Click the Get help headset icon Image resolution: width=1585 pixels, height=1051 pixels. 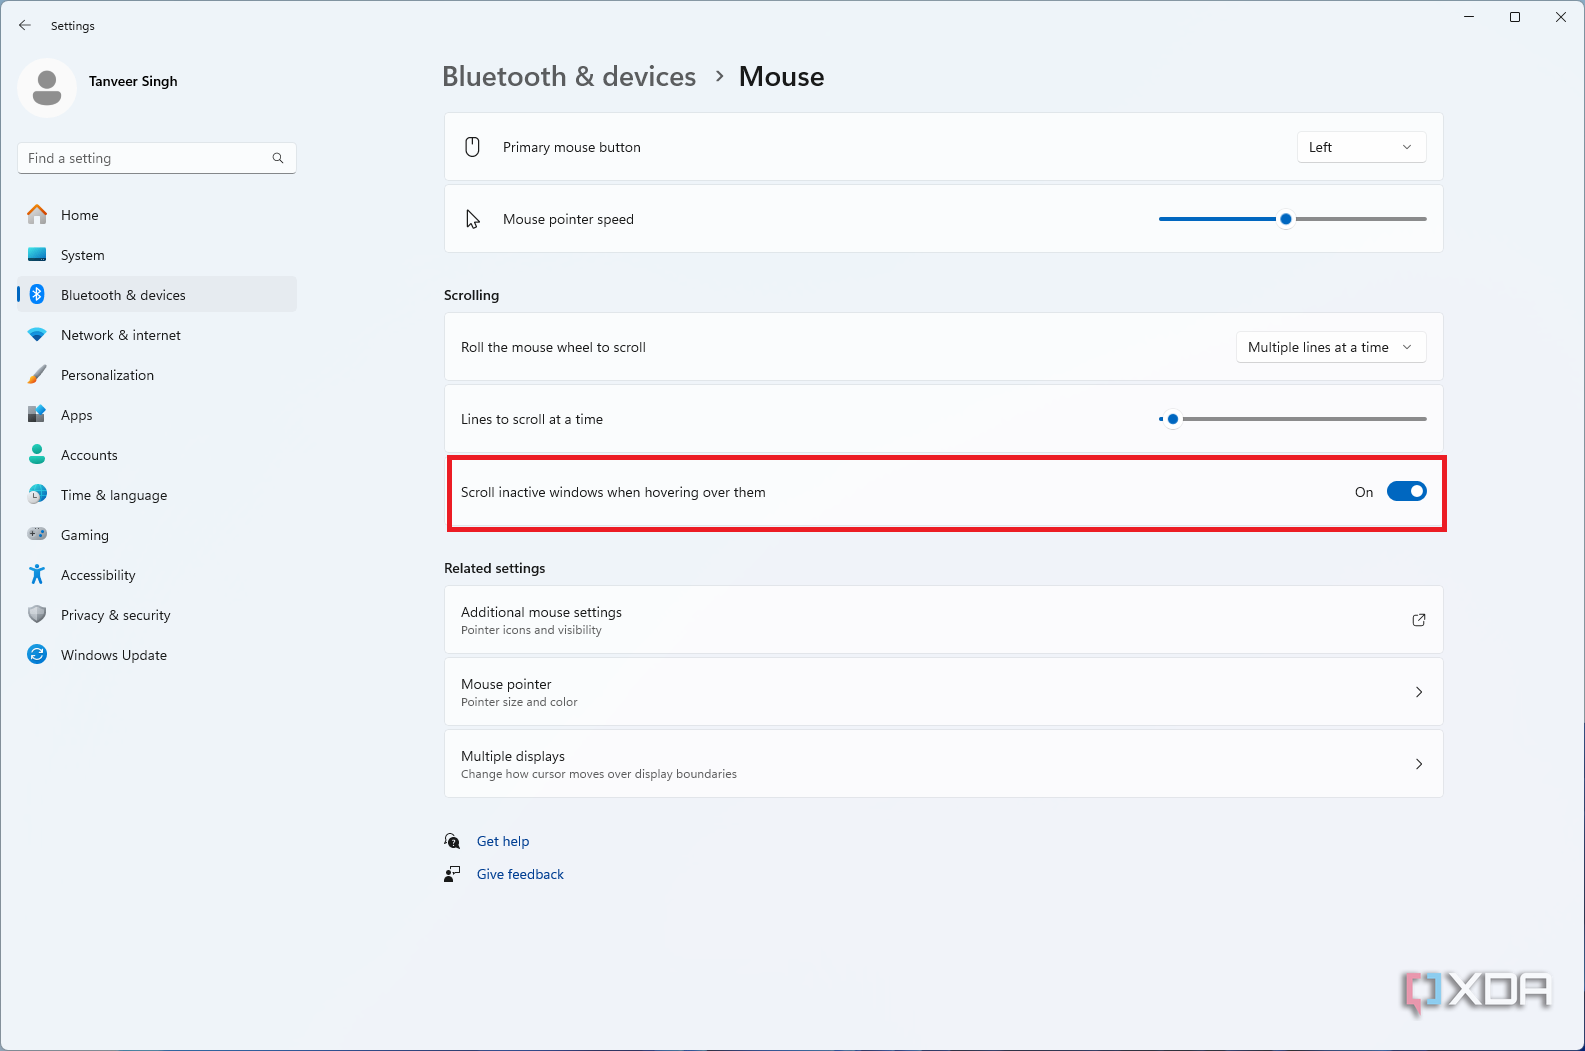point(452,841)
